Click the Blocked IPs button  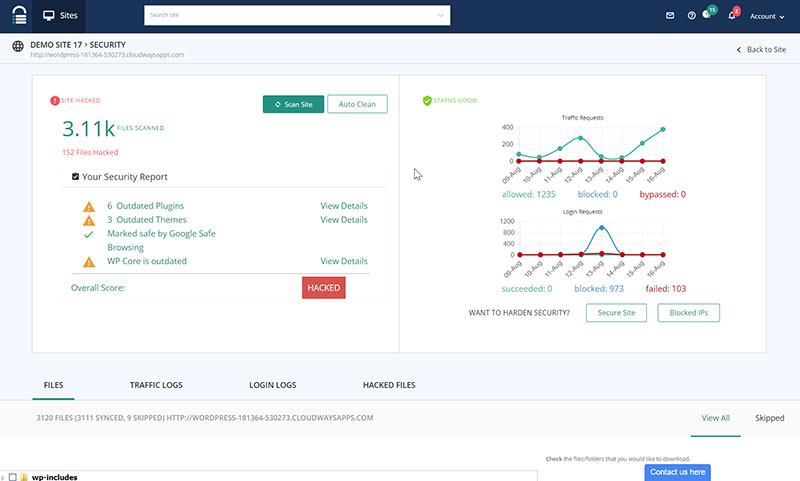689,313
